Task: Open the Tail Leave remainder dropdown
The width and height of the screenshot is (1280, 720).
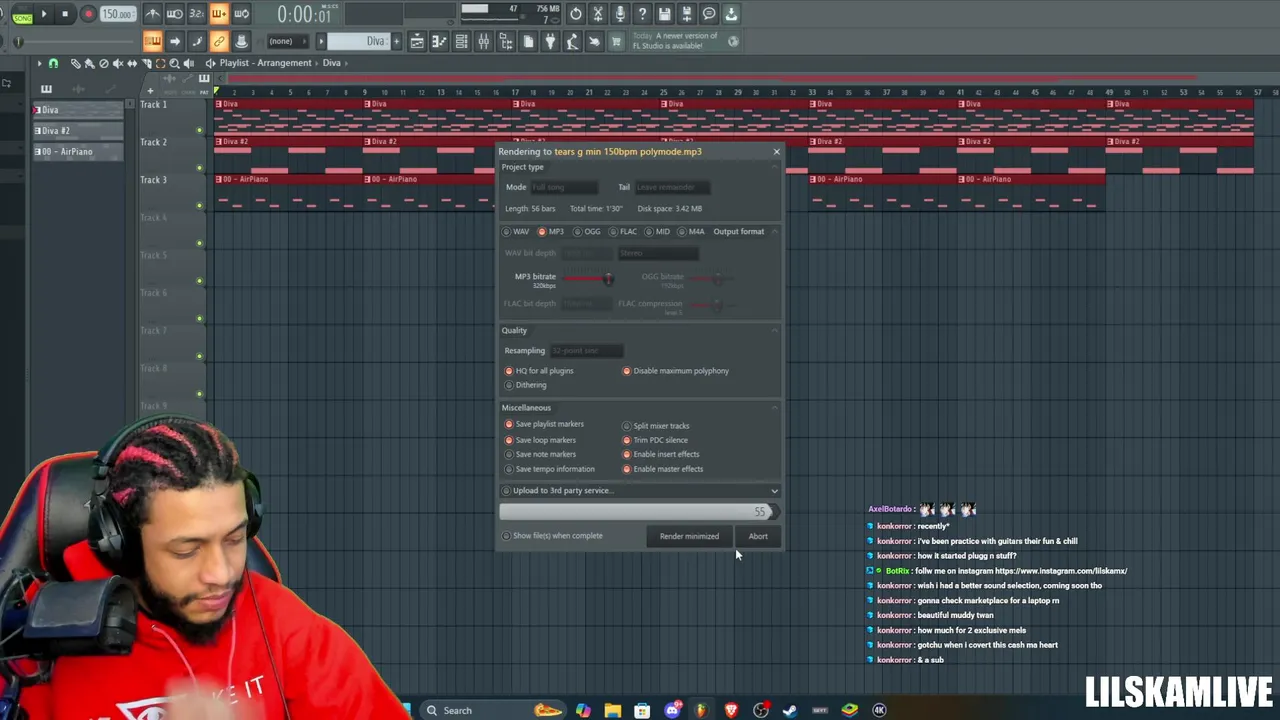Action: click(x=672, y=187)
